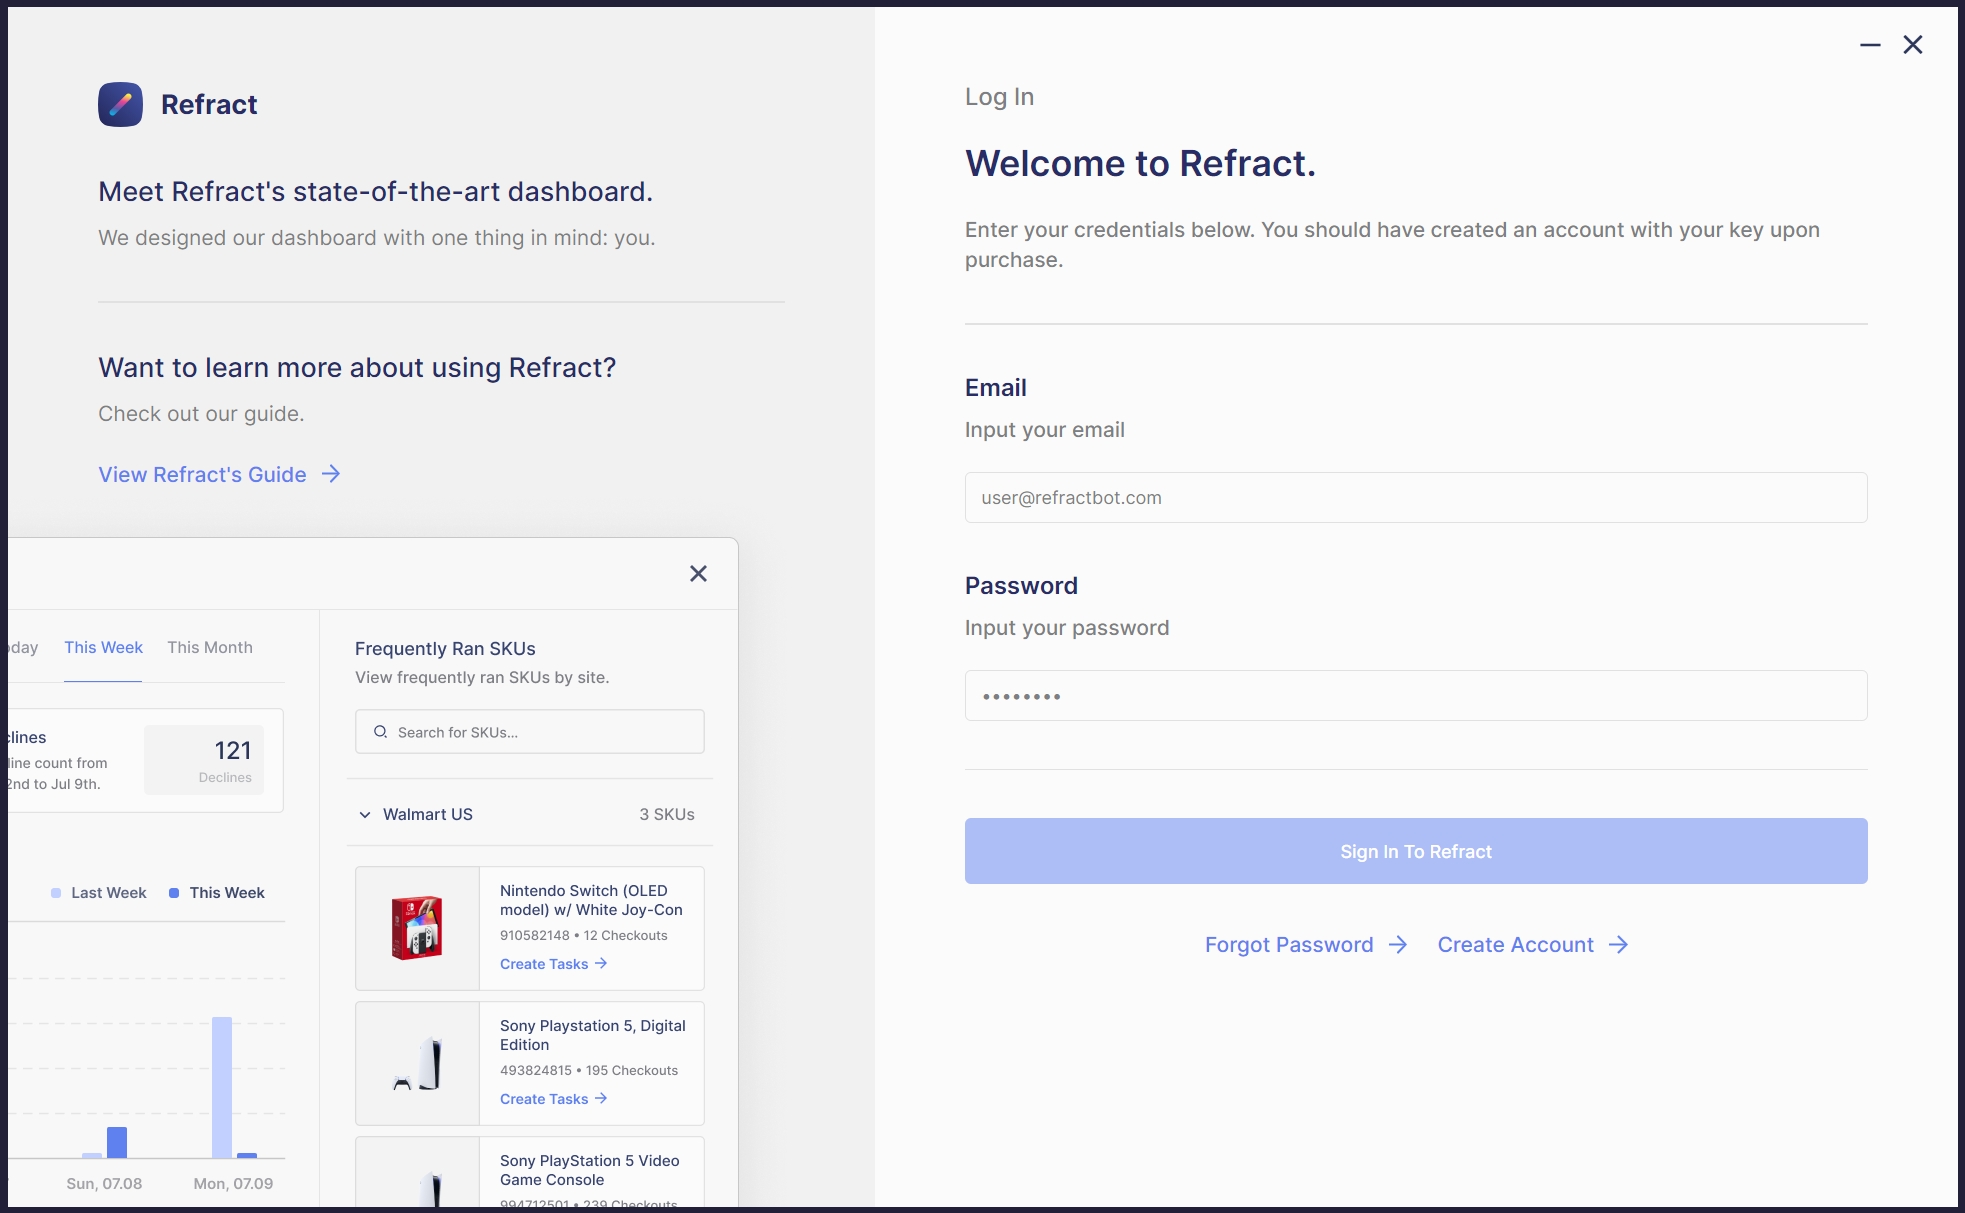Close the dashboard preview panel

698,573
